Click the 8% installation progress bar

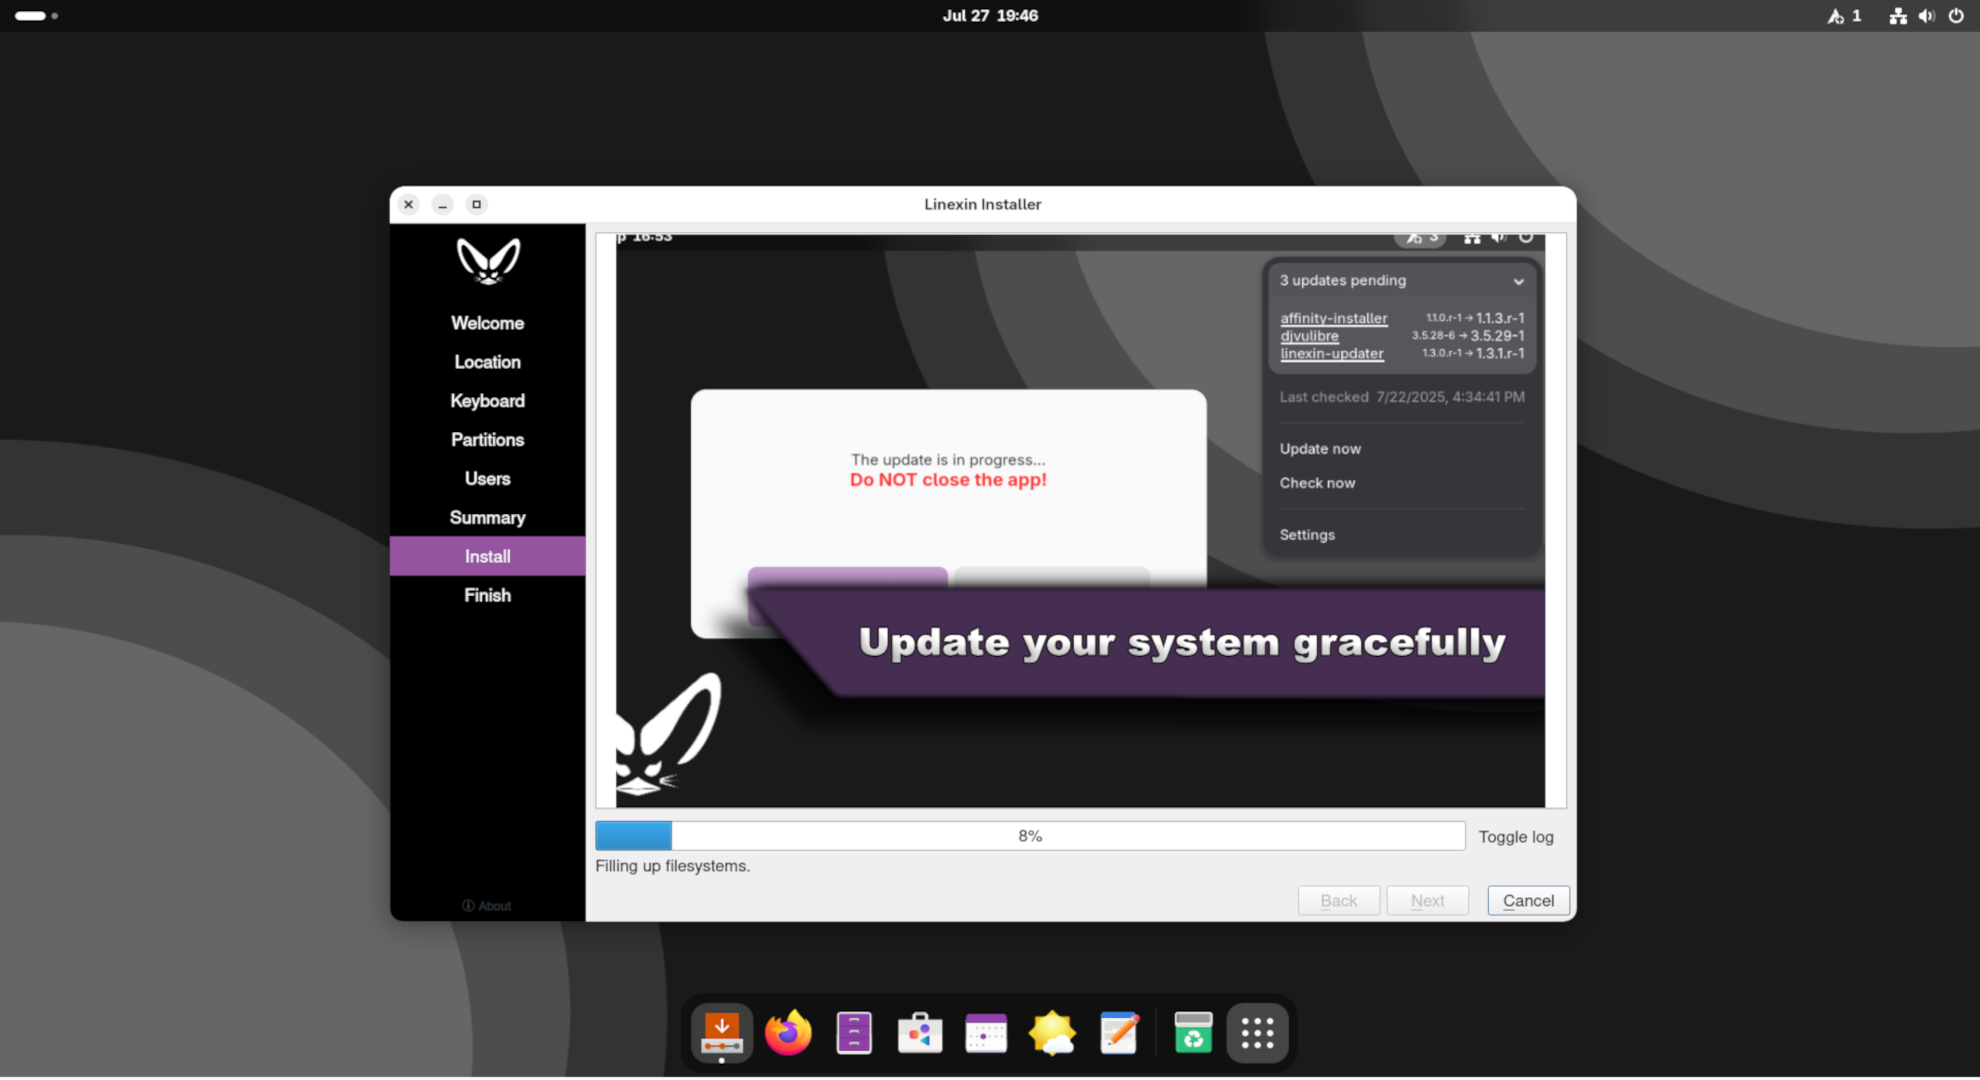point(1030,836)
